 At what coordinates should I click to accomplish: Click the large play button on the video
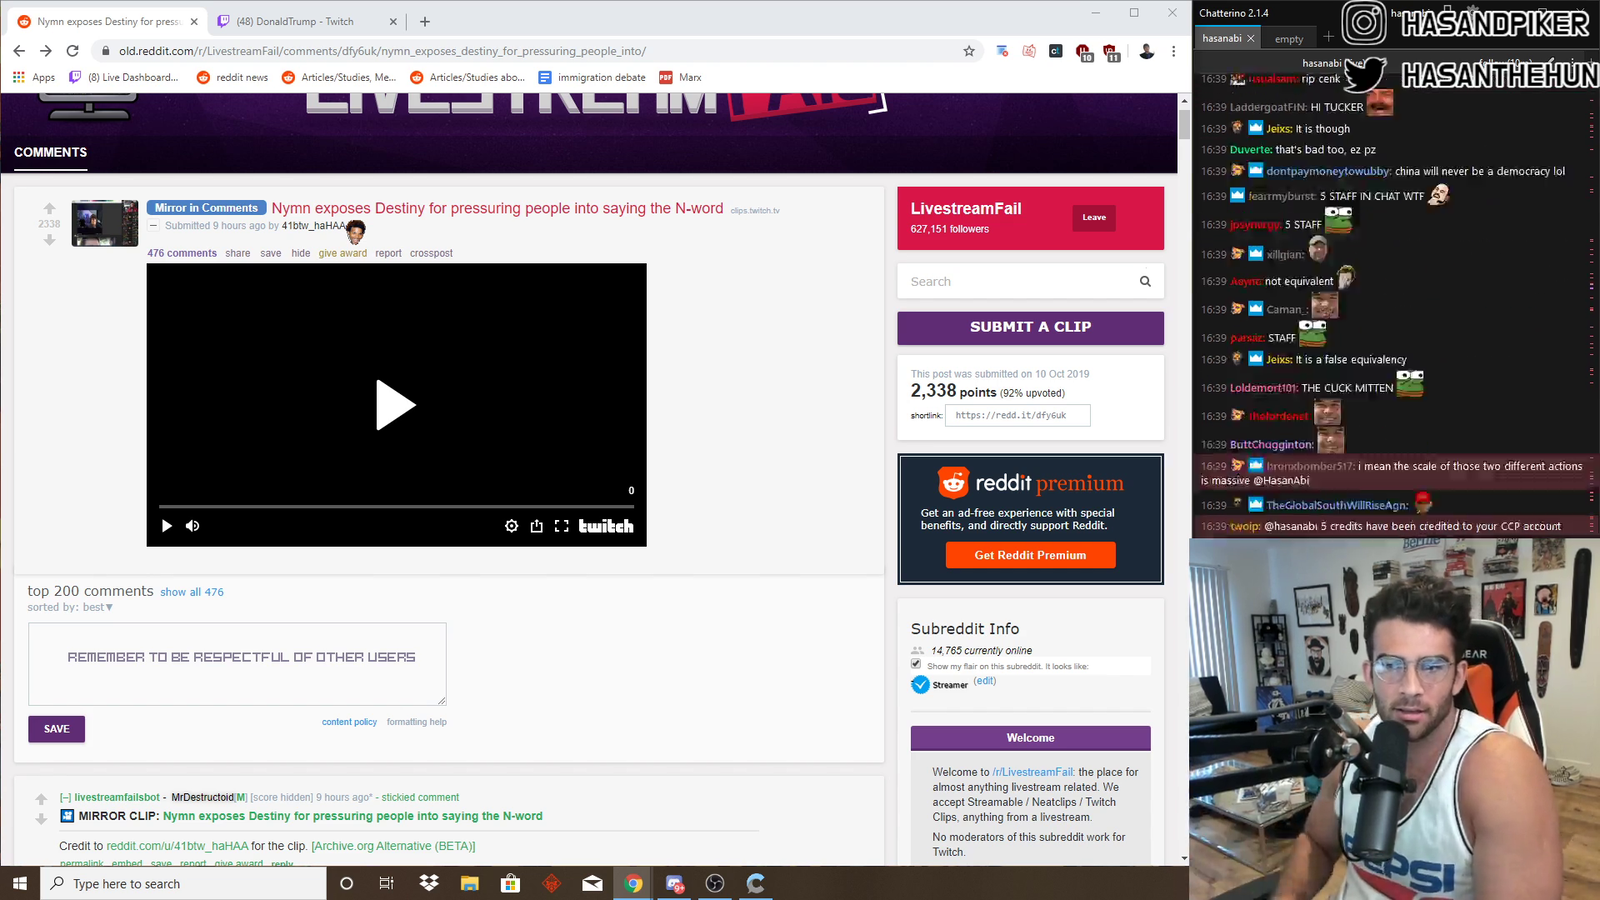click(x=395, y=405)
